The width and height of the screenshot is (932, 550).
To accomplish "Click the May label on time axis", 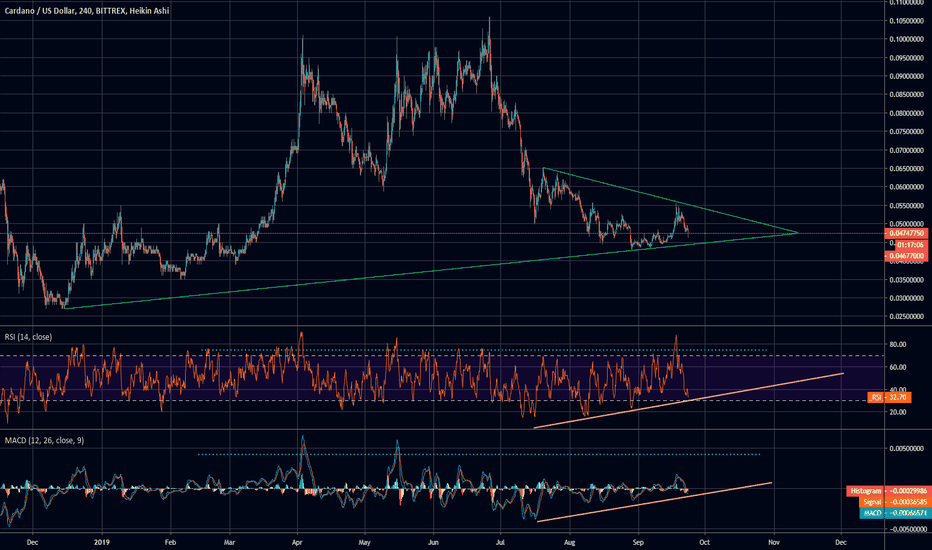I will click(x=365, y=542).
